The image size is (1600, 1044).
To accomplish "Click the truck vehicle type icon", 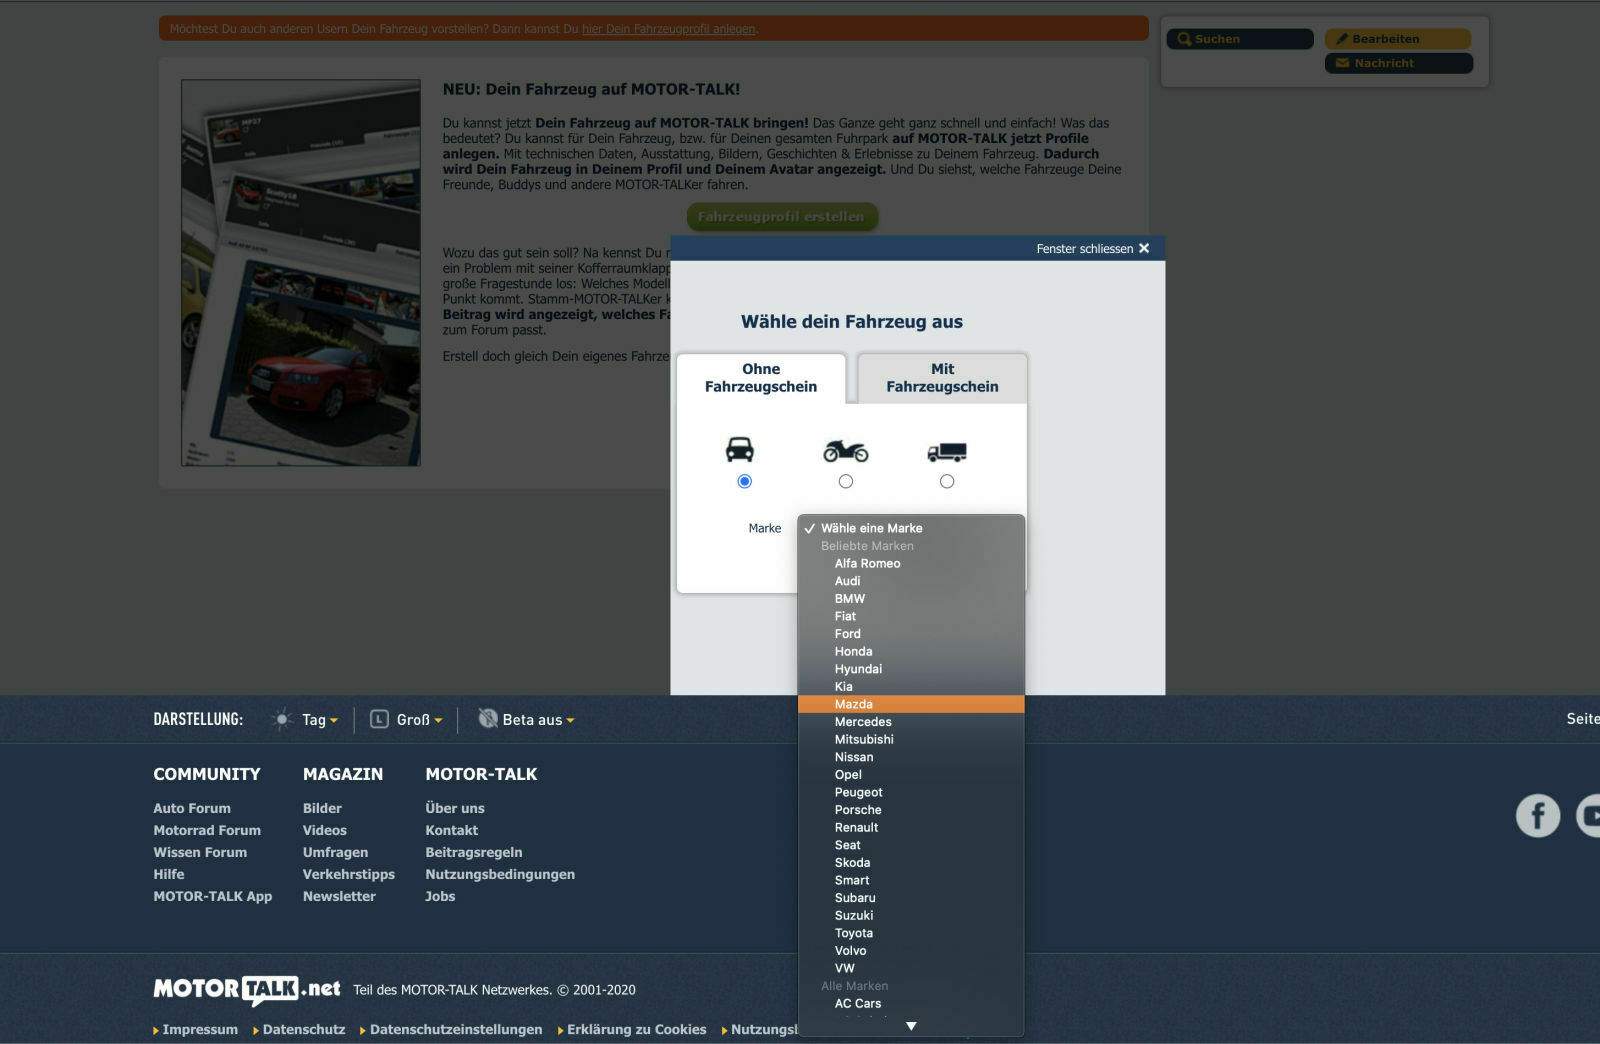I will coord(947,452).
